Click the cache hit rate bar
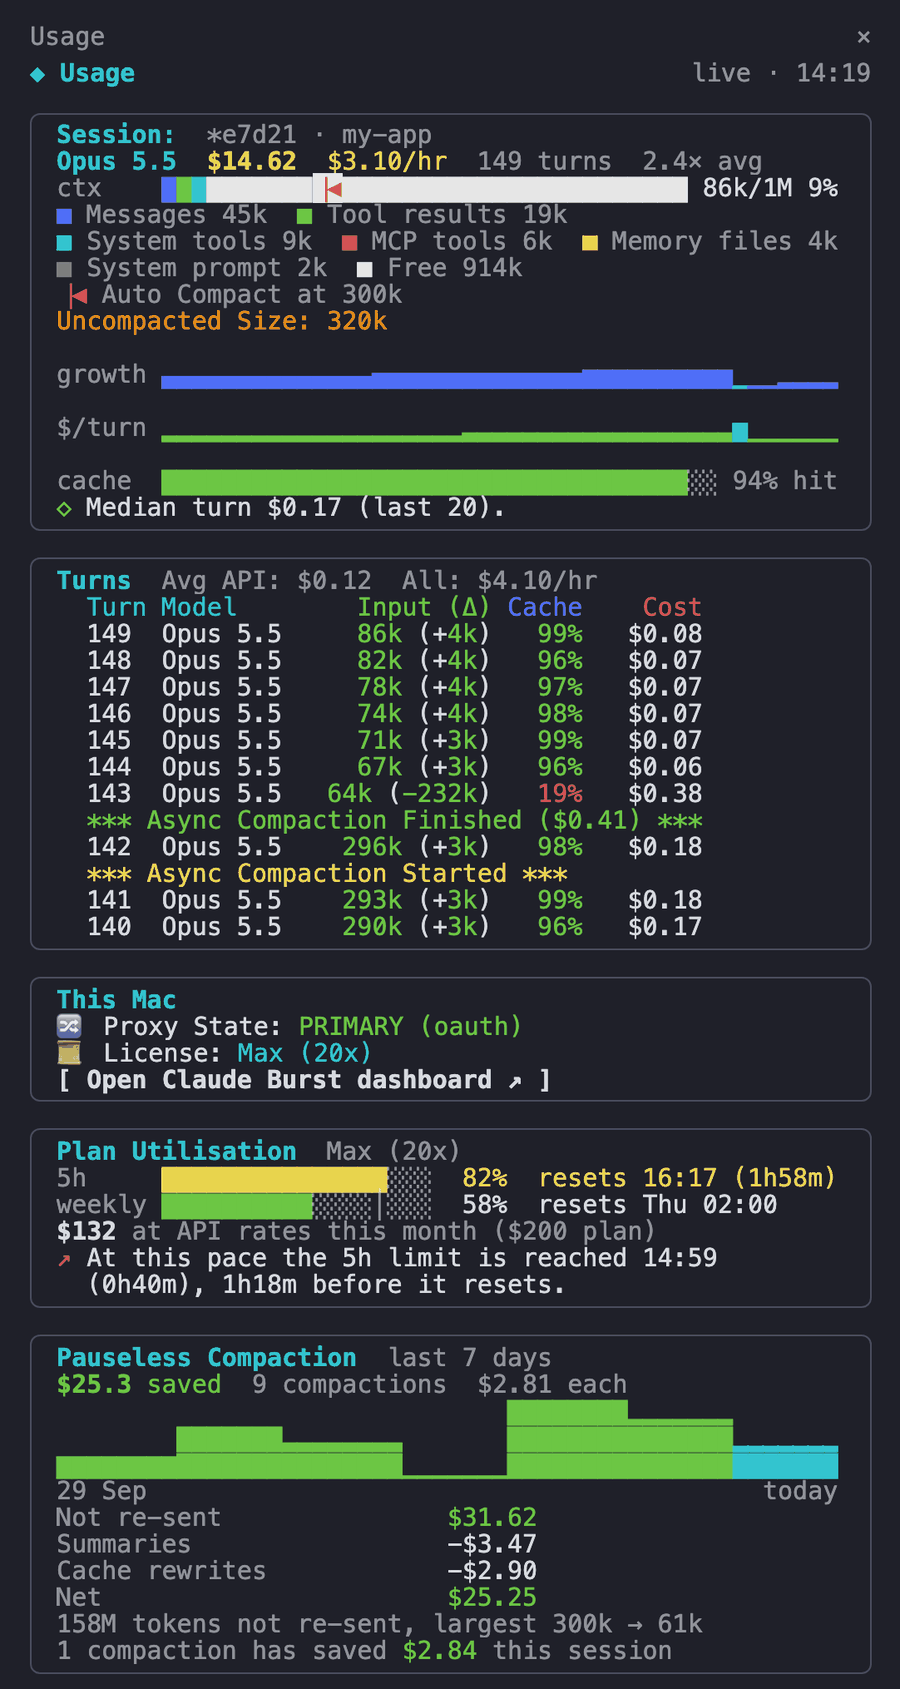Viewport: 900px width, 1689px height. (x=439, y=482)
